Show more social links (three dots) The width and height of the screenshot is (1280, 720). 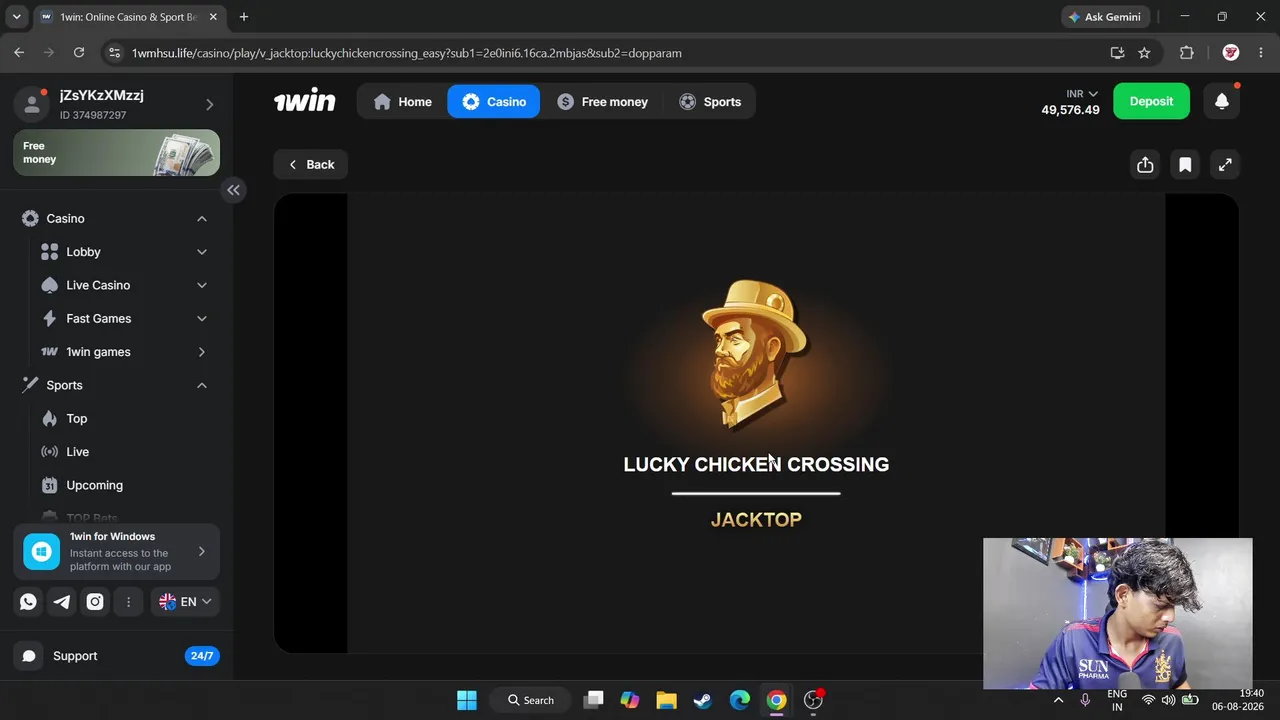click(x=128, y=602)
